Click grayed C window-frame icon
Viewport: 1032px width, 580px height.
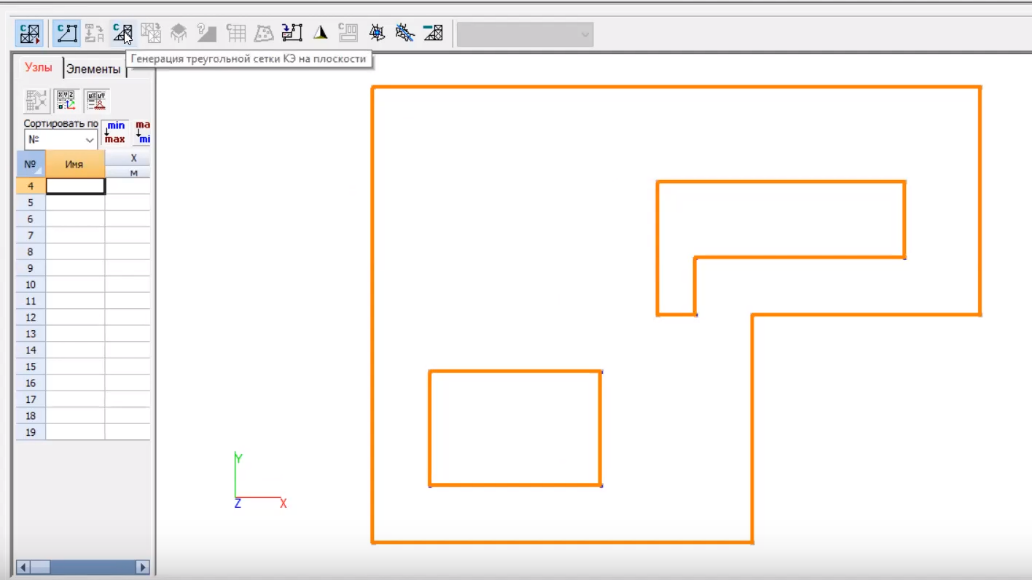coord(348,33)
